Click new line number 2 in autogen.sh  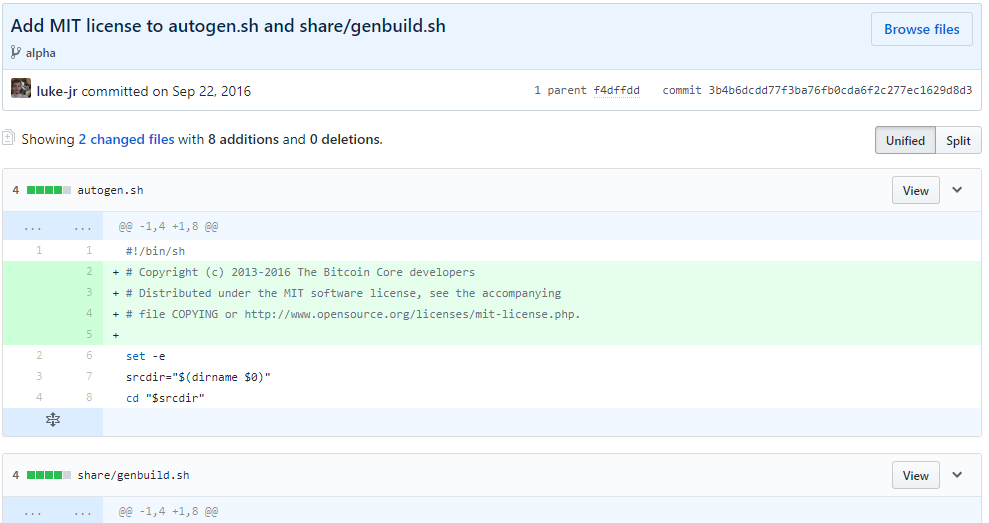88,272
